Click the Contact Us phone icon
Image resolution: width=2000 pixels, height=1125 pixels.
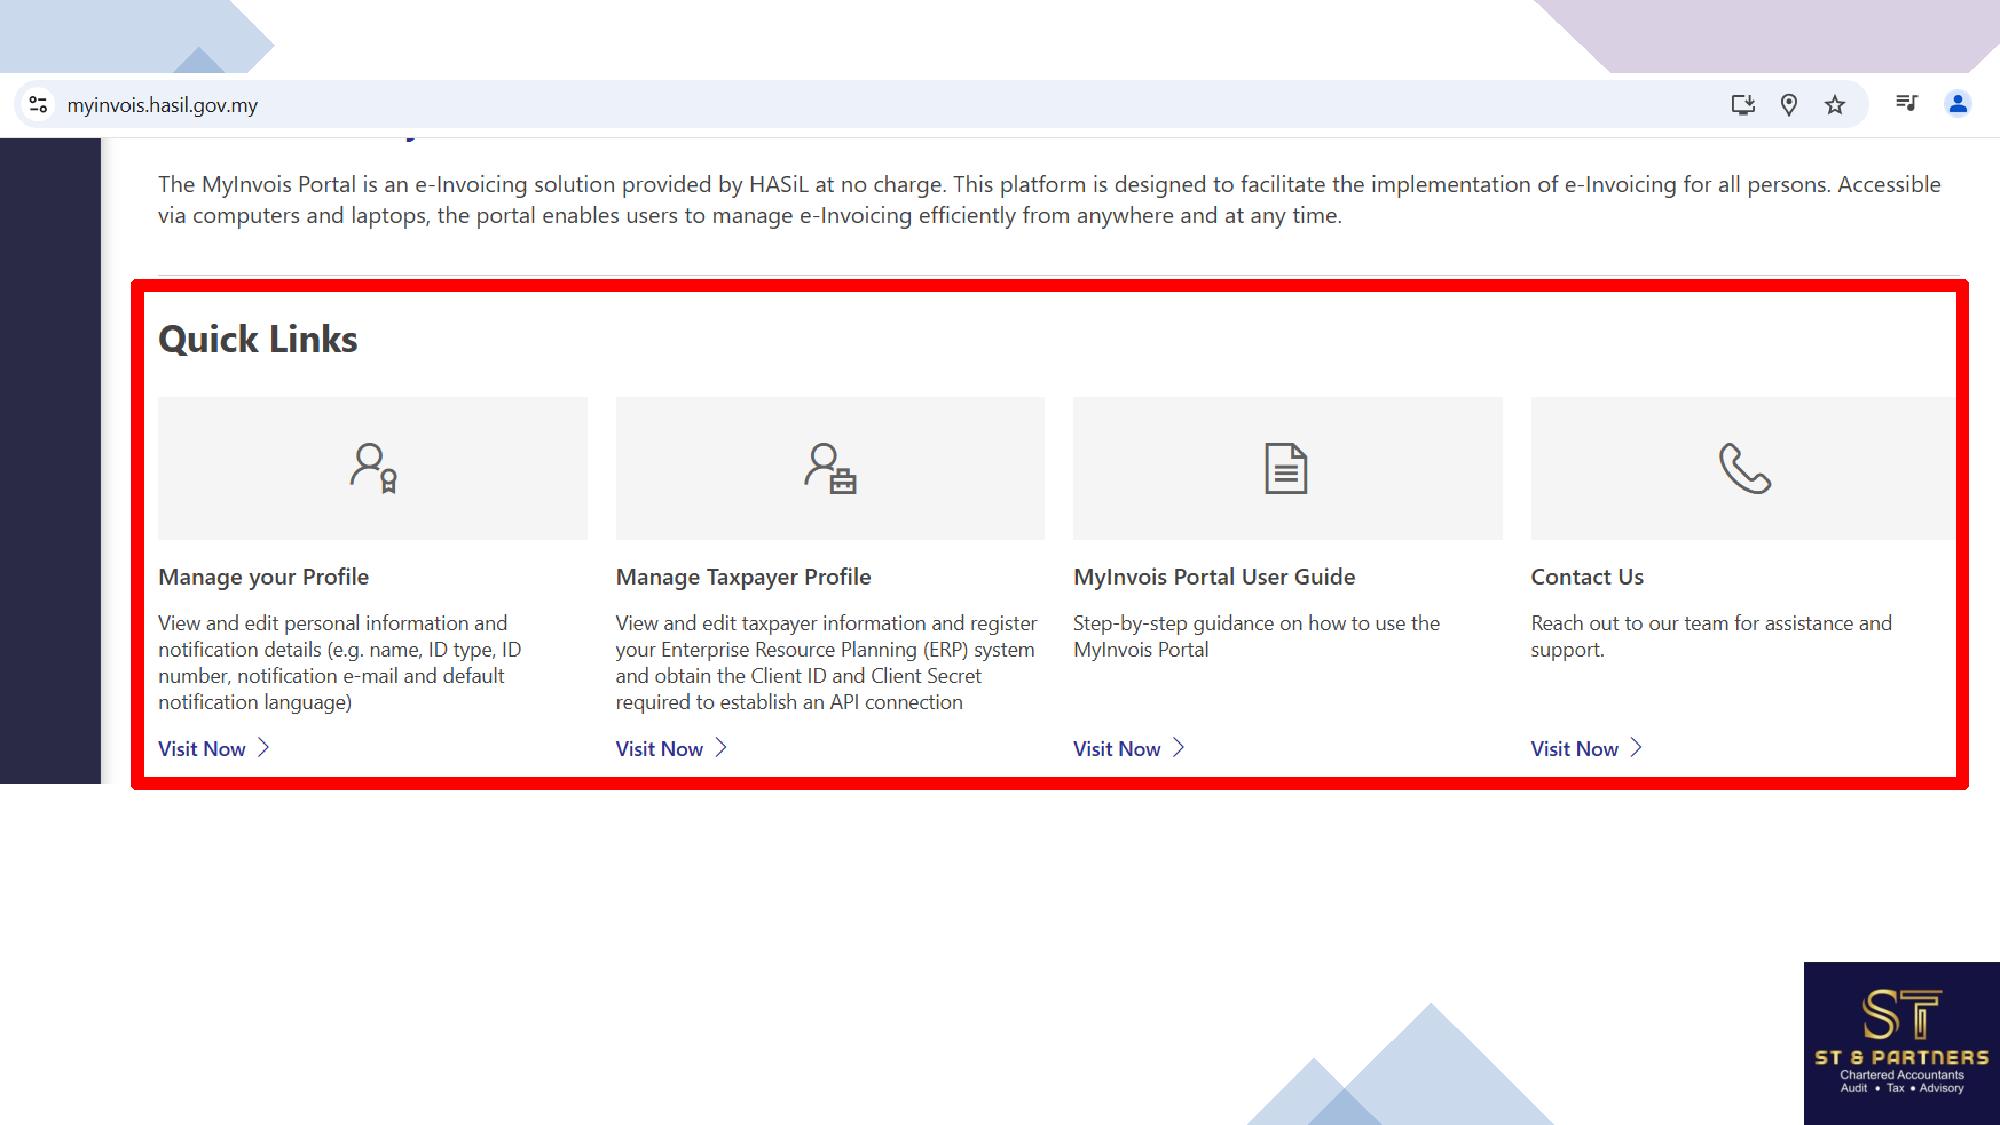pos(1744,468)
